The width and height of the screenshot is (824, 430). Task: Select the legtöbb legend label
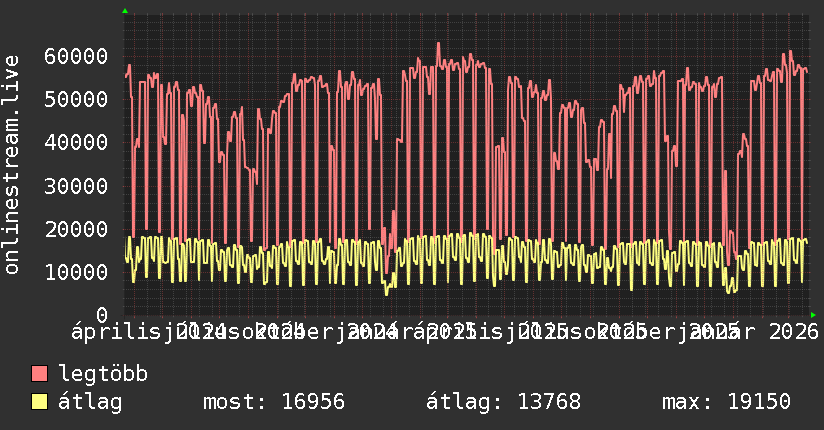point(103,375)
